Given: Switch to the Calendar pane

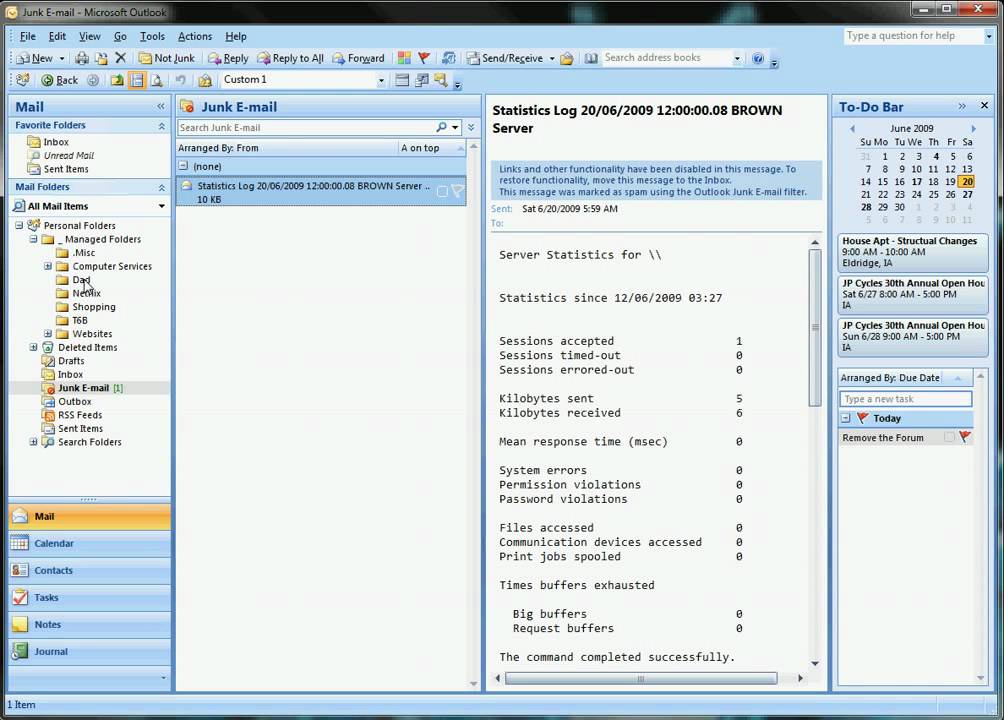Looking at the screenshot, I should (90, 543).
